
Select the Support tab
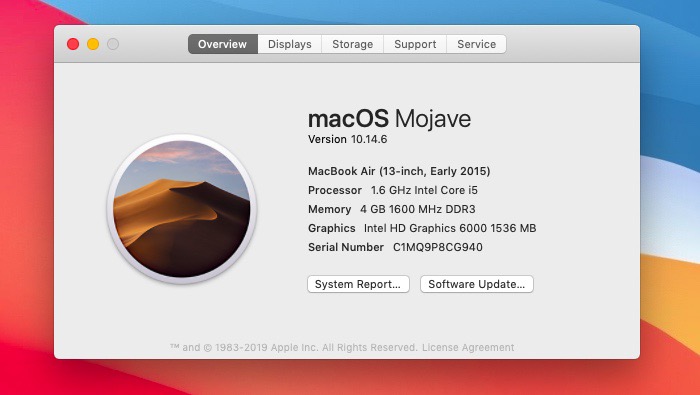415,44
